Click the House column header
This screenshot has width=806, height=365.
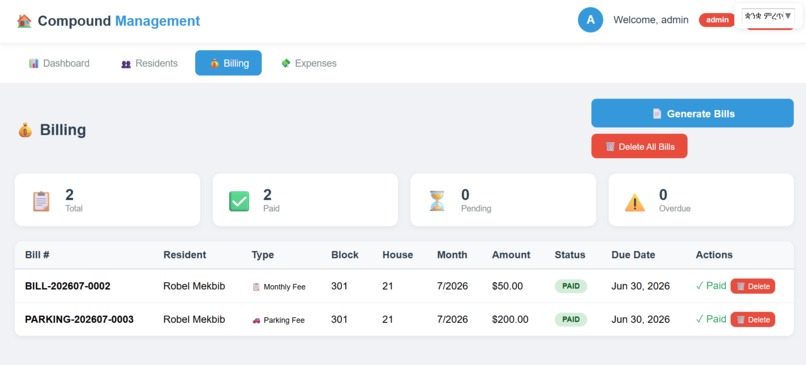[x=397, y=254]
